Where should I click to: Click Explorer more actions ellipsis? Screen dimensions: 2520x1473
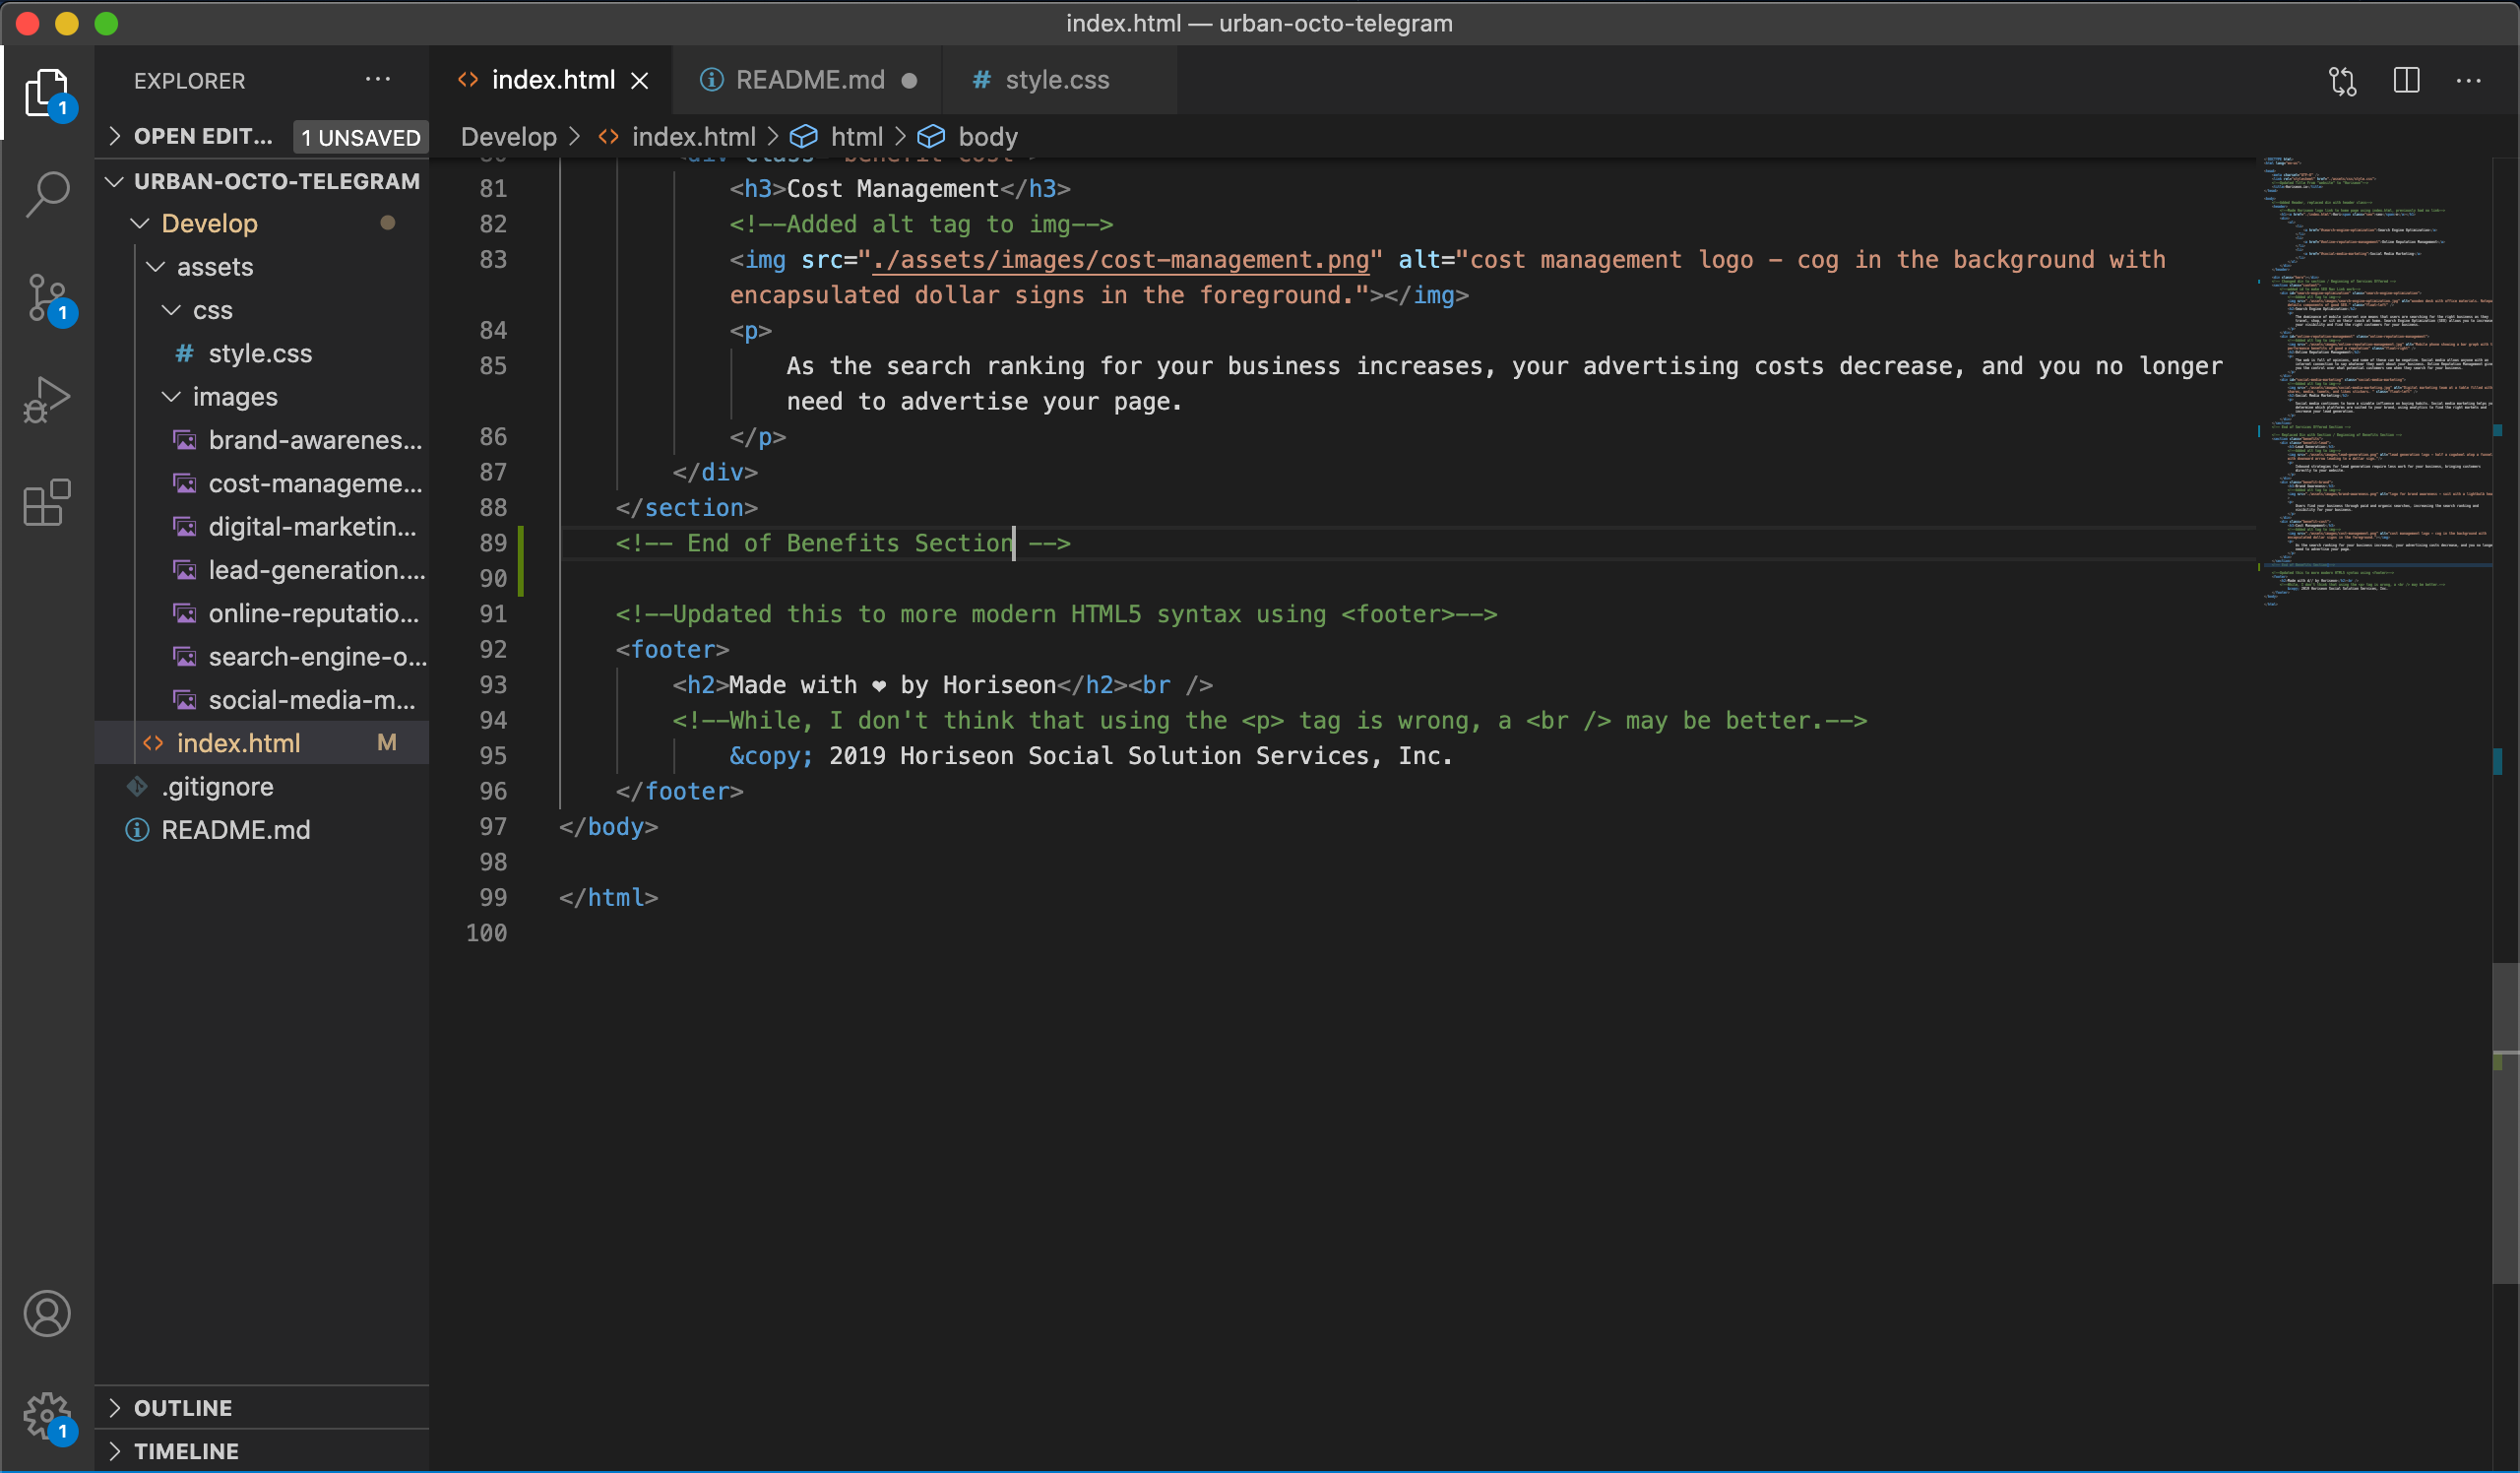(x=377, y=80)
